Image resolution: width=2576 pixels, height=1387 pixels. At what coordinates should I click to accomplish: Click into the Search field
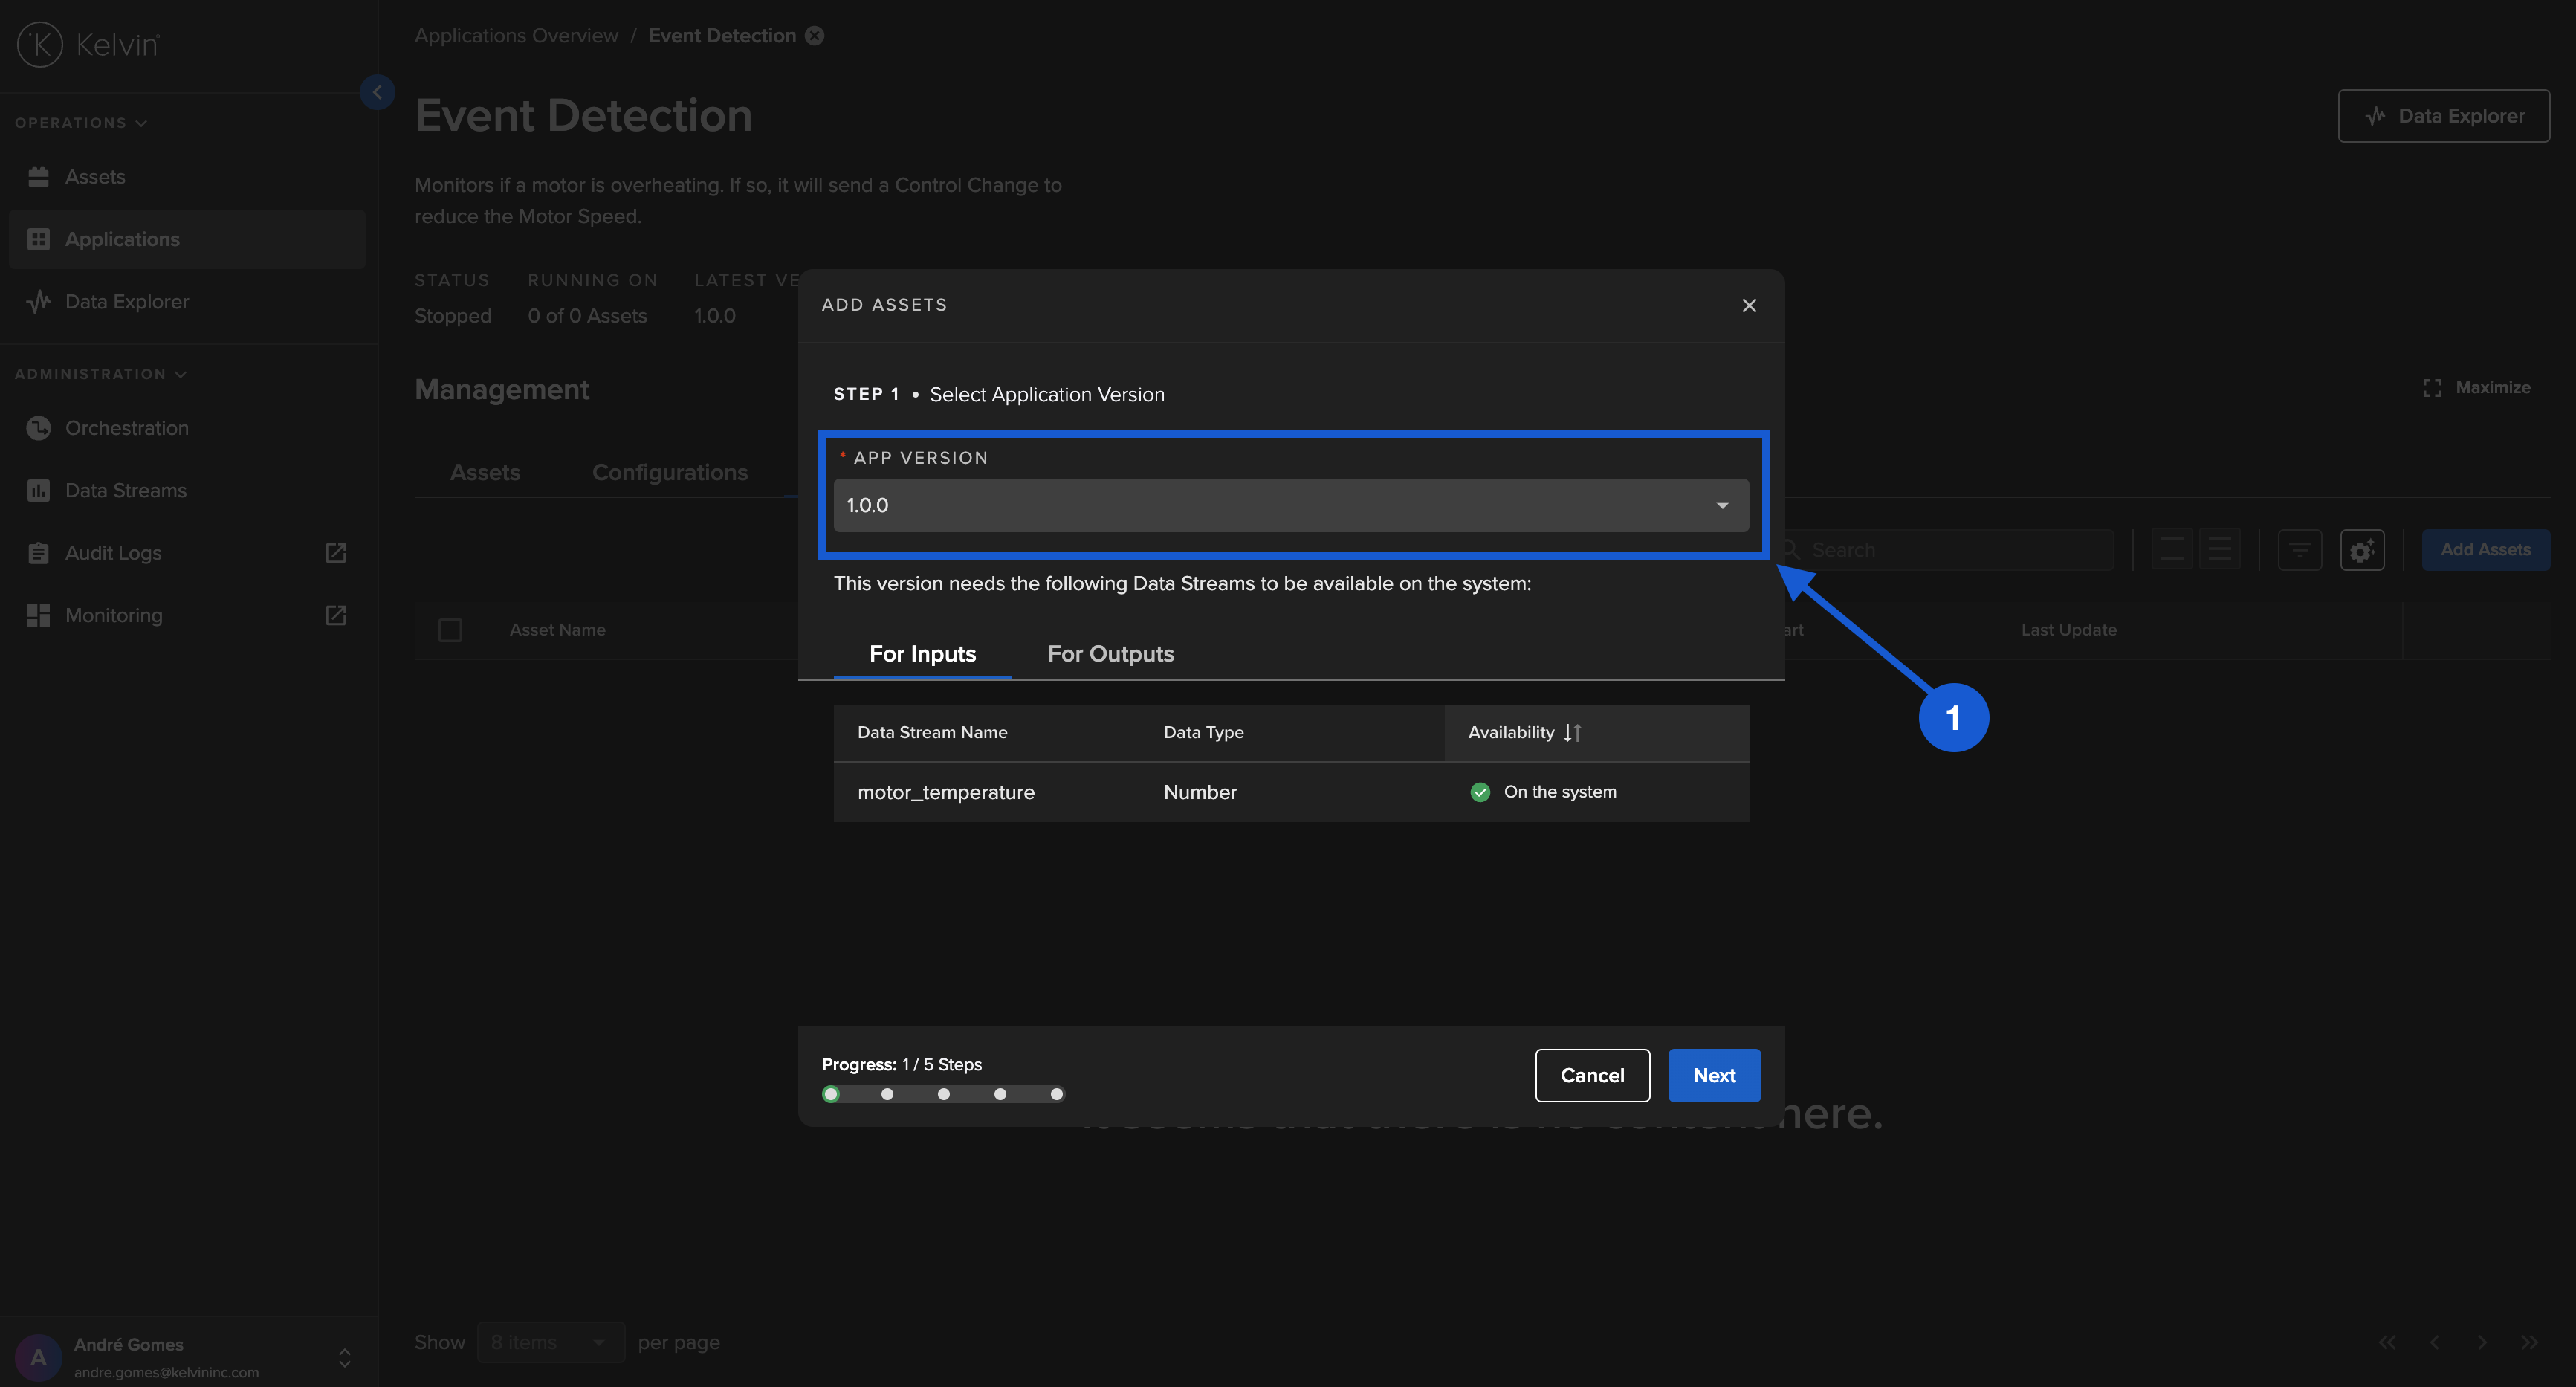click(x=1950, y=549)
